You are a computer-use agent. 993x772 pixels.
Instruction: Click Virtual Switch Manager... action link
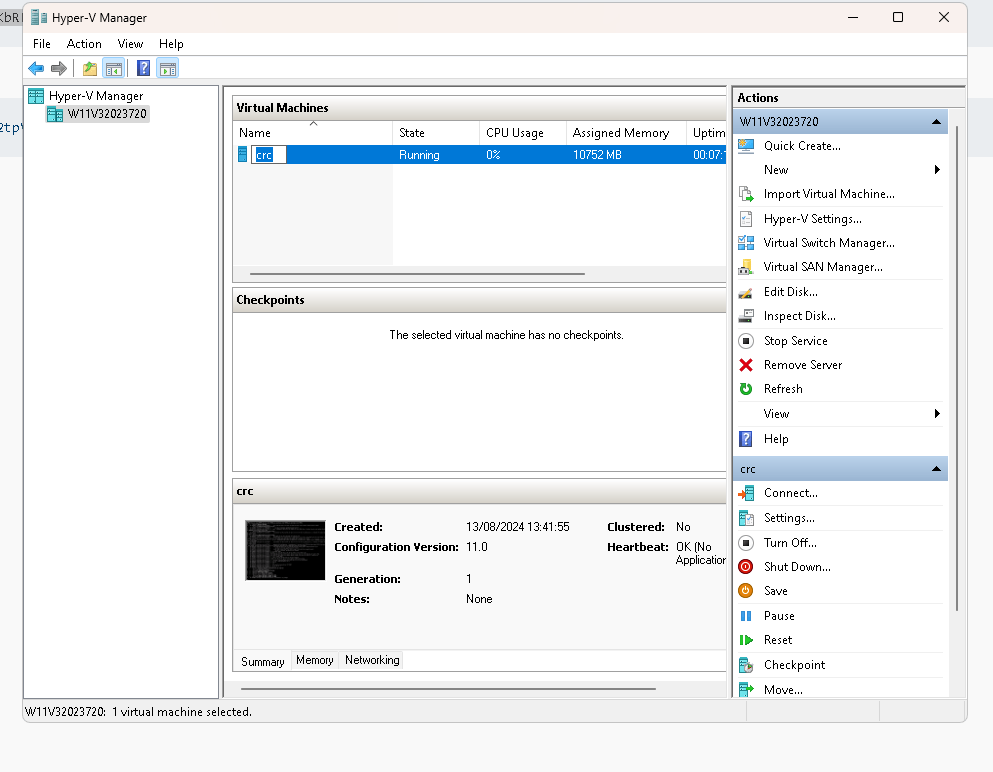(x=829, y=243)
